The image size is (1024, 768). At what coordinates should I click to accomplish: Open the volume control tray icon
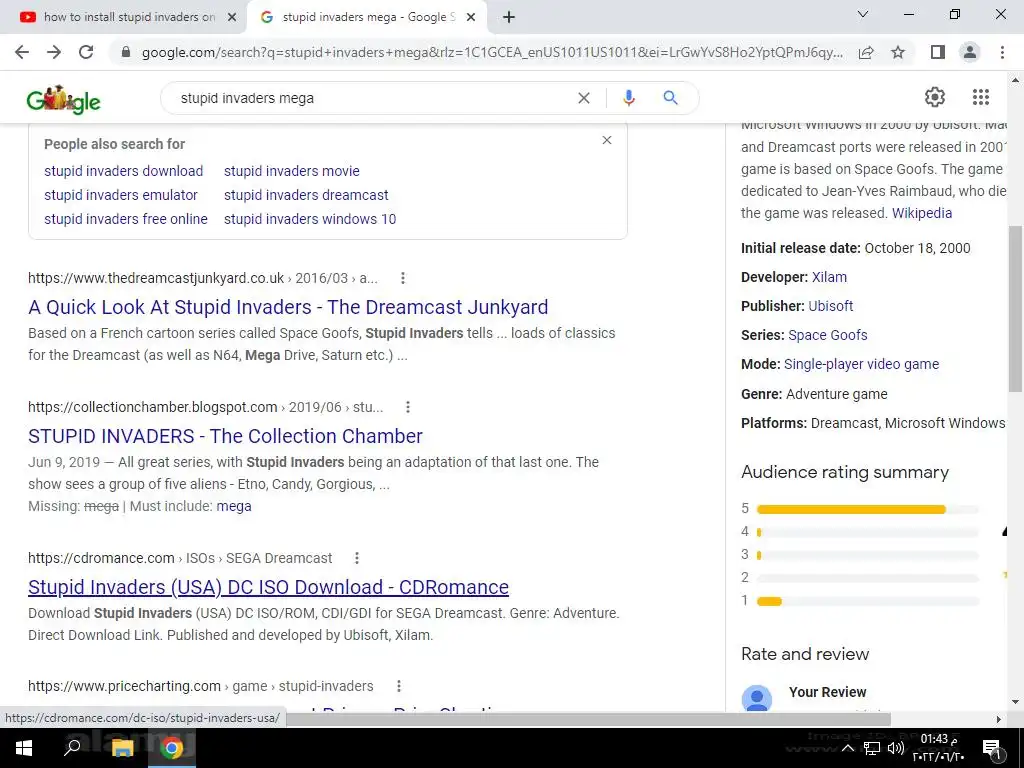coord(896,748)
